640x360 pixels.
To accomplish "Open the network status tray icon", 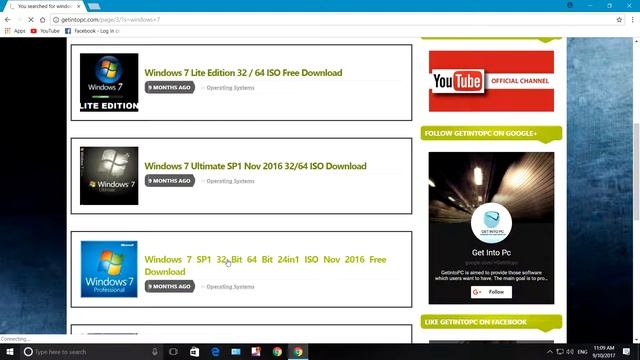I will pos(560,352).
